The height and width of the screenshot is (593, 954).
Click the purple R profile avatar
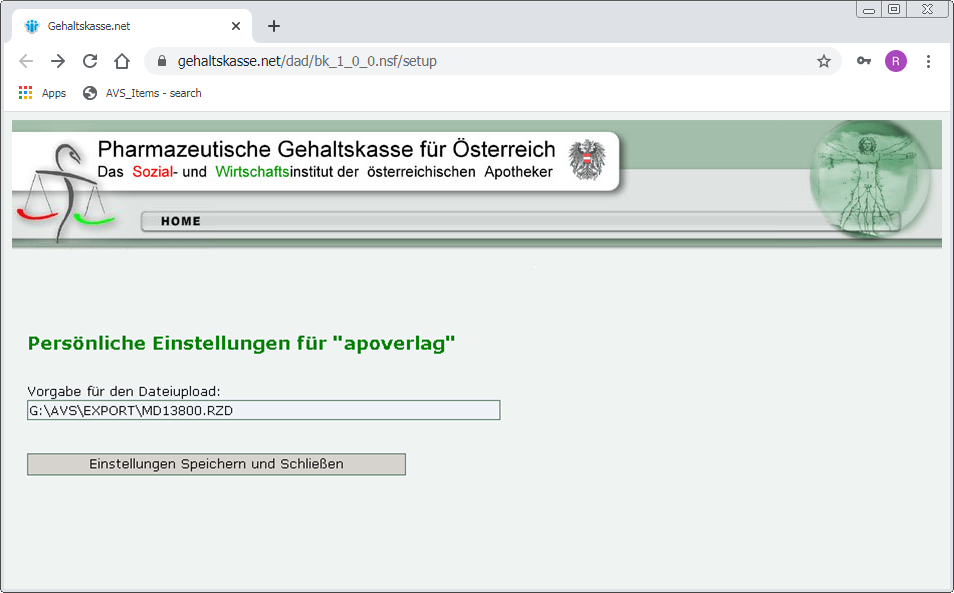pos(895,61)
